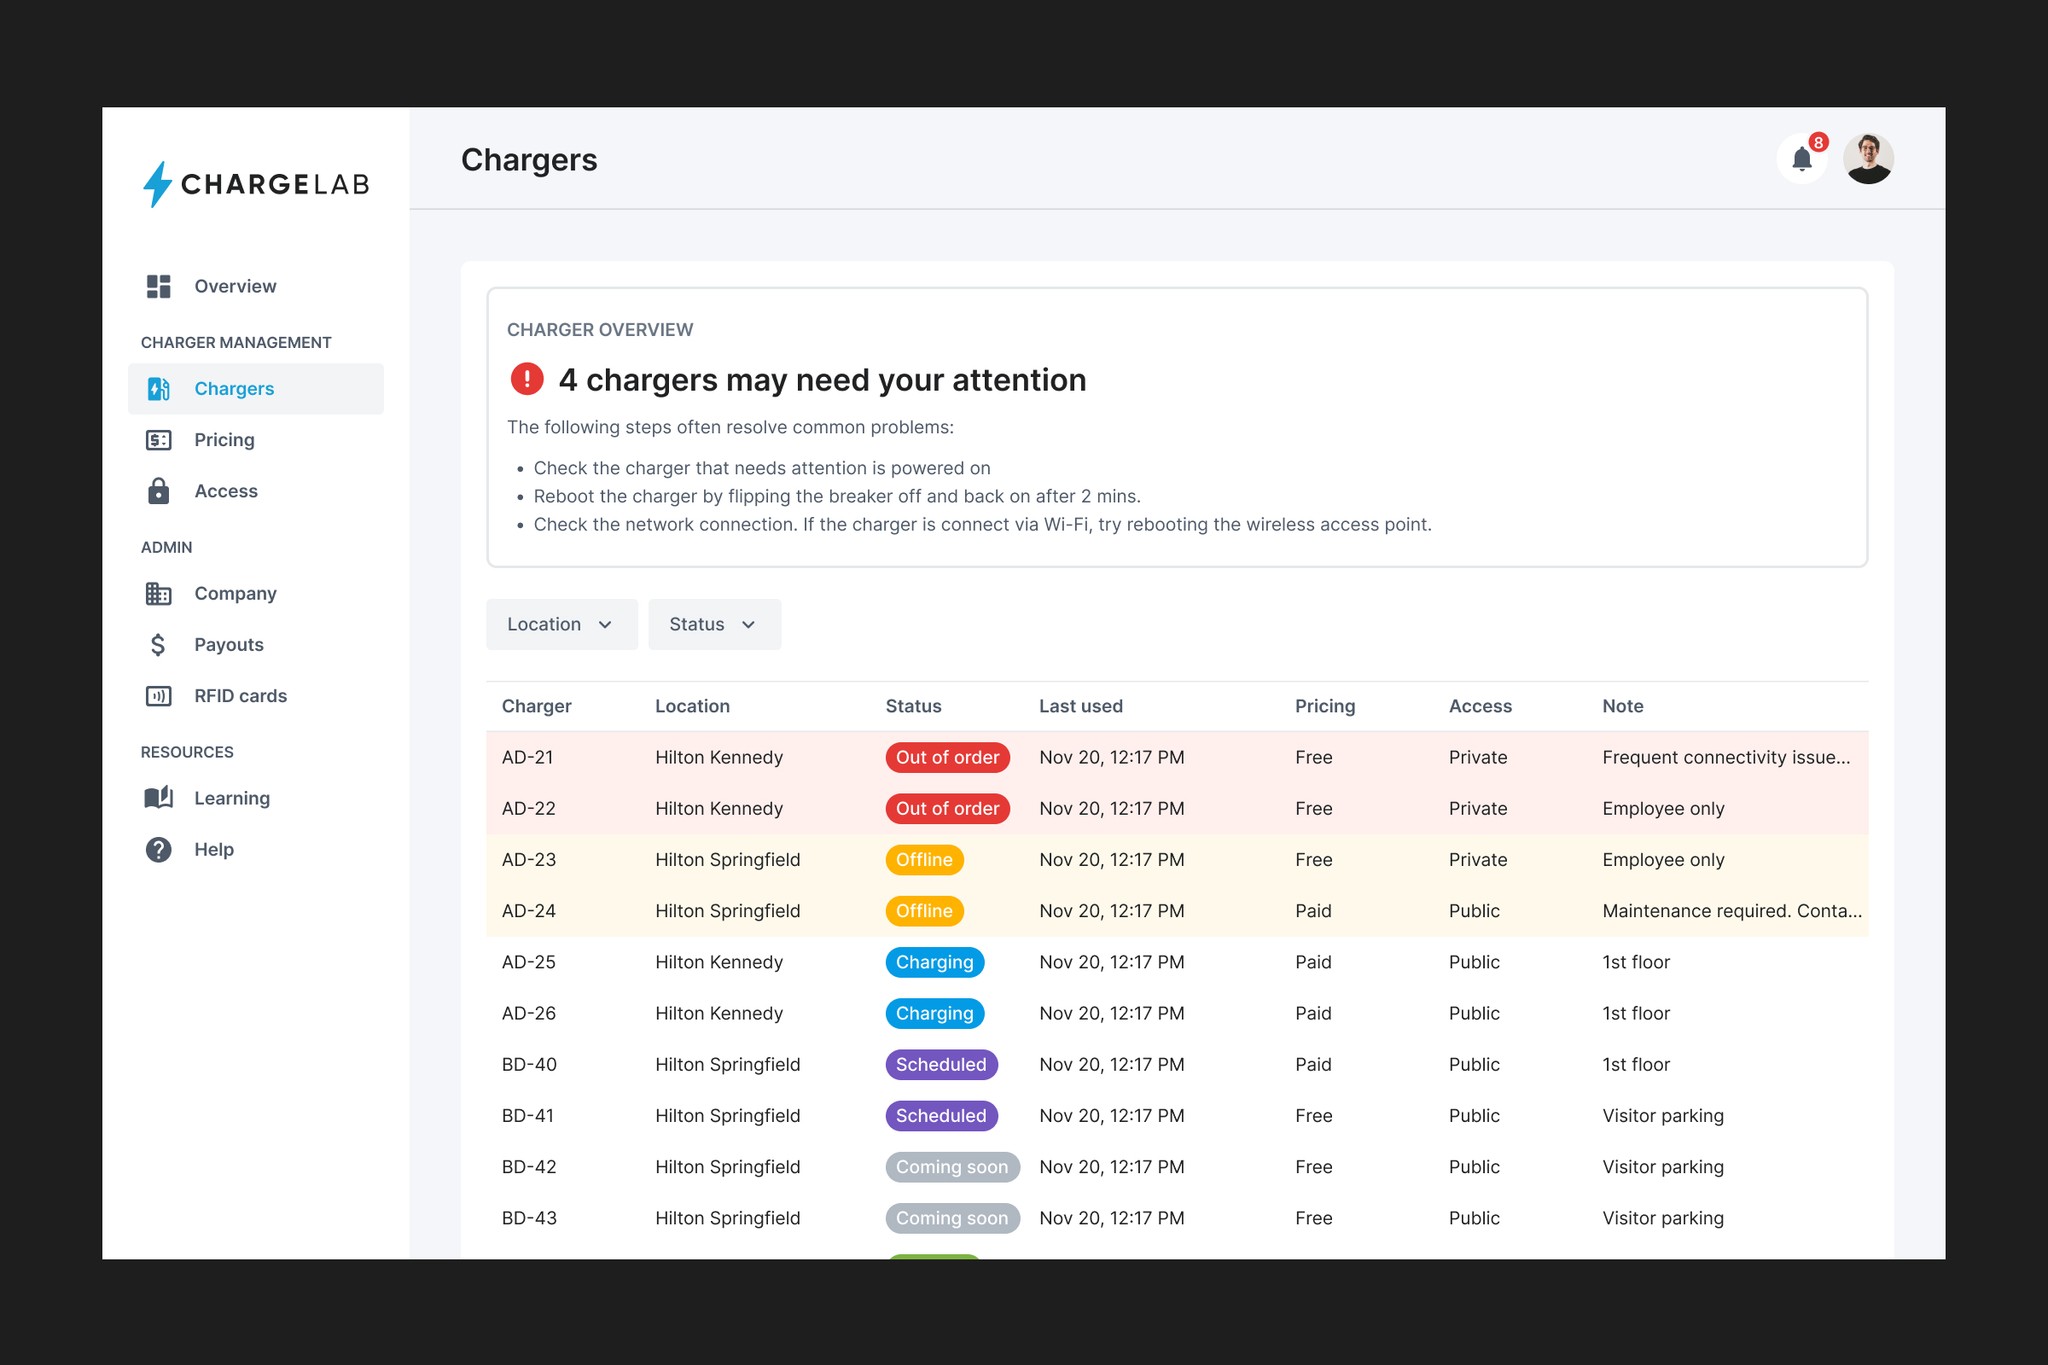Click the Company building icon

click(158, 593)
